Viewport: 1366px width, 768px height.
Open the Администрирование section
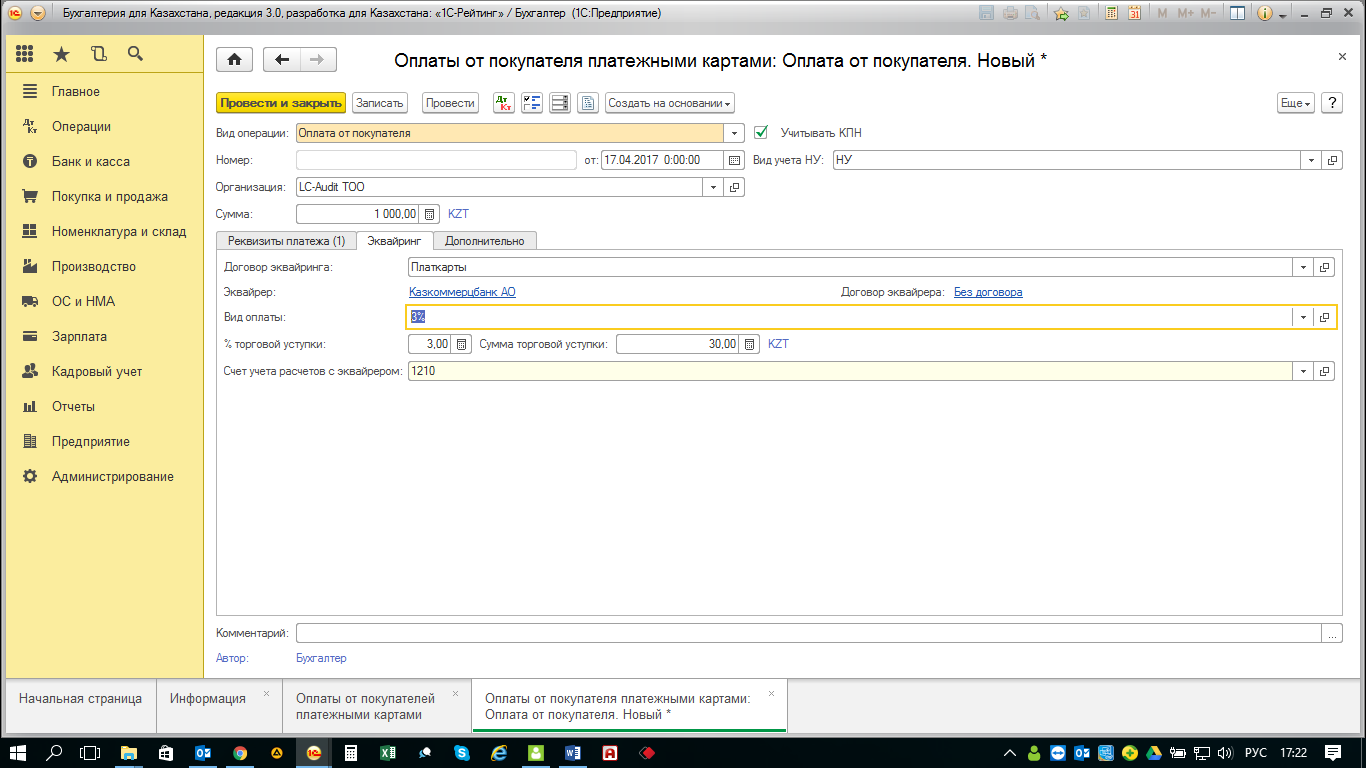pos(113,477)
